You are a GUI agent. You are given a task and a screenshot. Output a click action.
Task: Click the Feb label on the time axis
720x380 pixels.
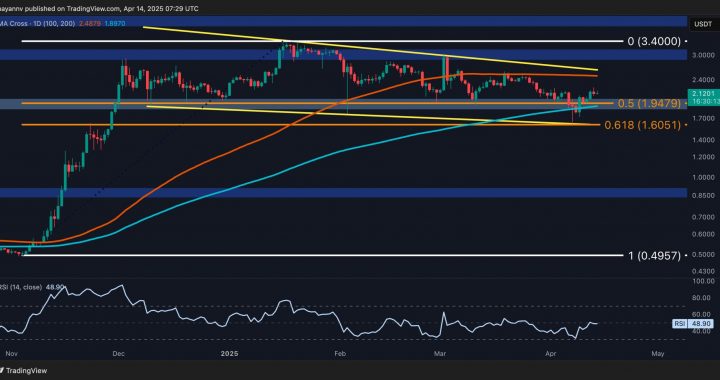click(339, 353)
